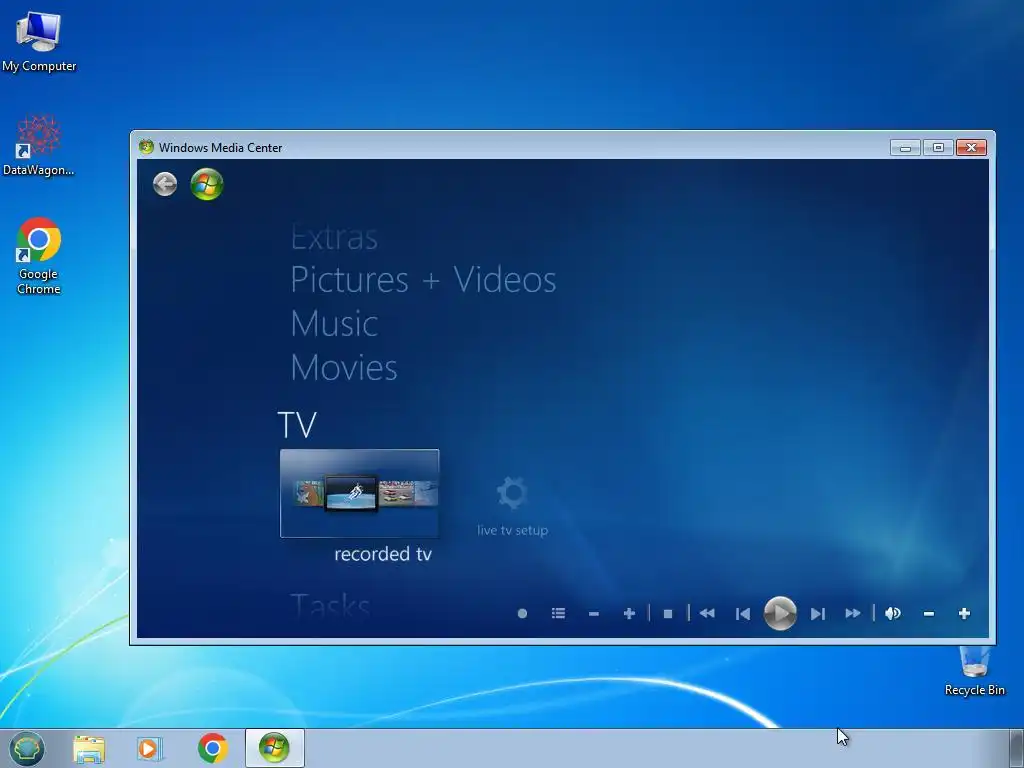Open the Recycle Bin desktop icon
1024x768 pixels.
click(x=974, y=670)
